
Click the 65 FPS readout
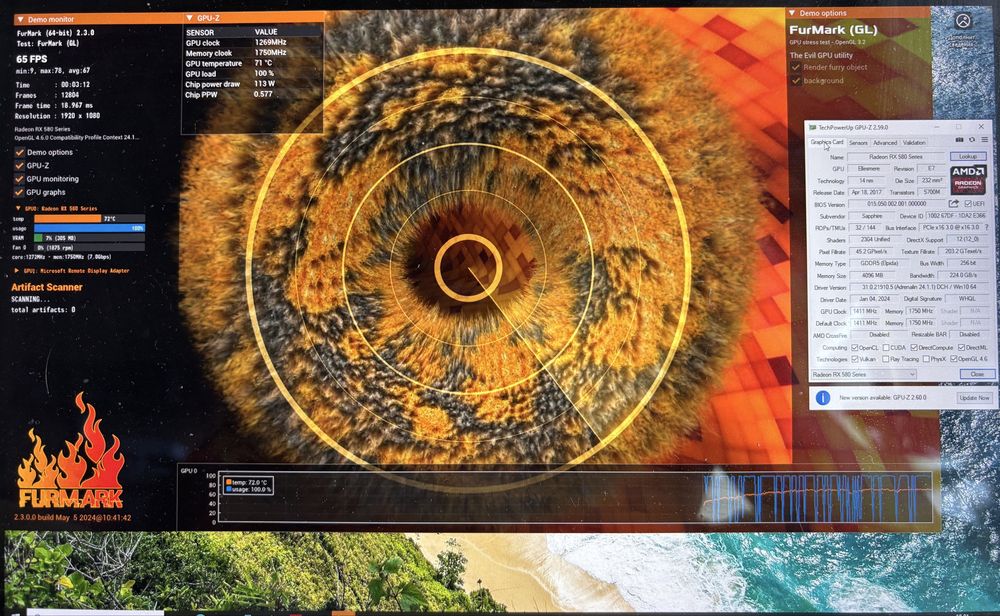click(x=32, y=59)
